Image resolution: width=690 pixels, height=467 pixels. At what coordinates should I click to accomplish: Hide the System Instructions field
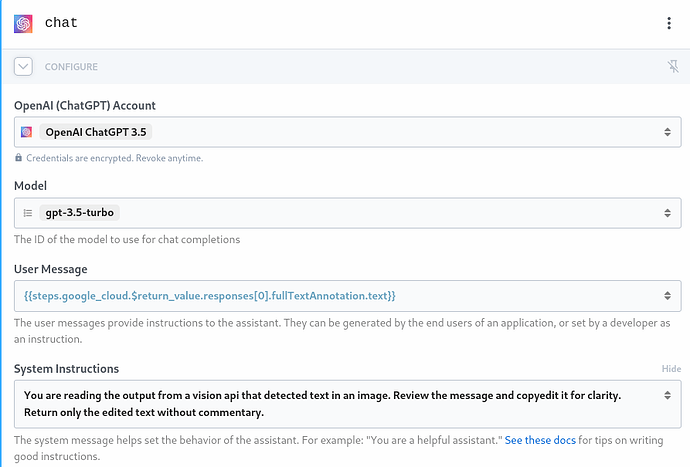671,369
